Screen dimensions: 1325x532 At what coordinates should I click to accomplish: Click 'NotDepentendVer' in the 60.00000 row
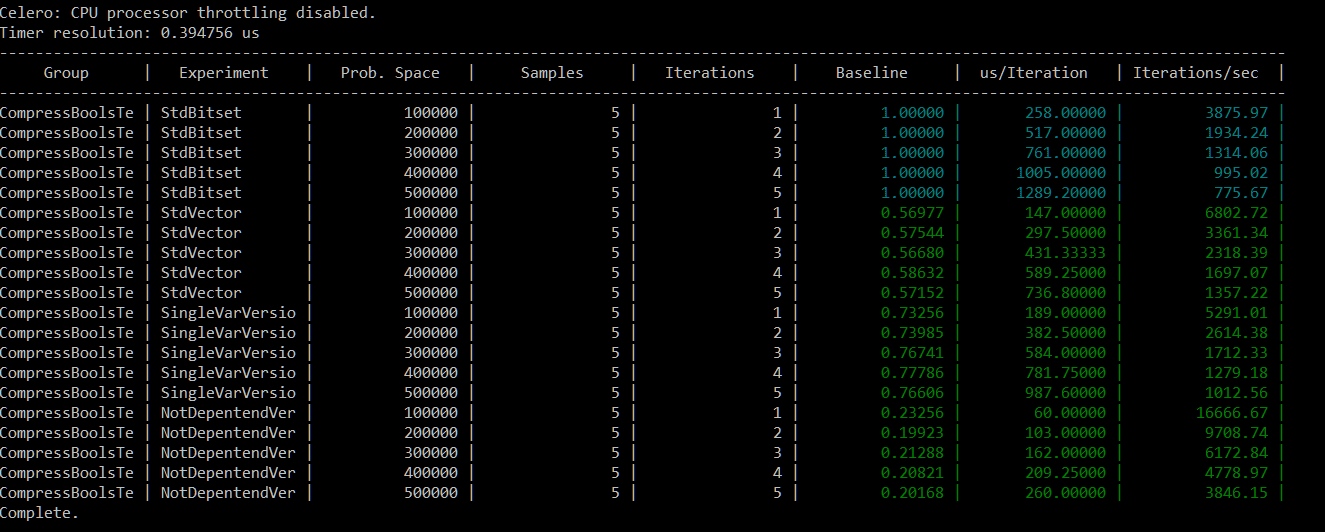point(228,413)
